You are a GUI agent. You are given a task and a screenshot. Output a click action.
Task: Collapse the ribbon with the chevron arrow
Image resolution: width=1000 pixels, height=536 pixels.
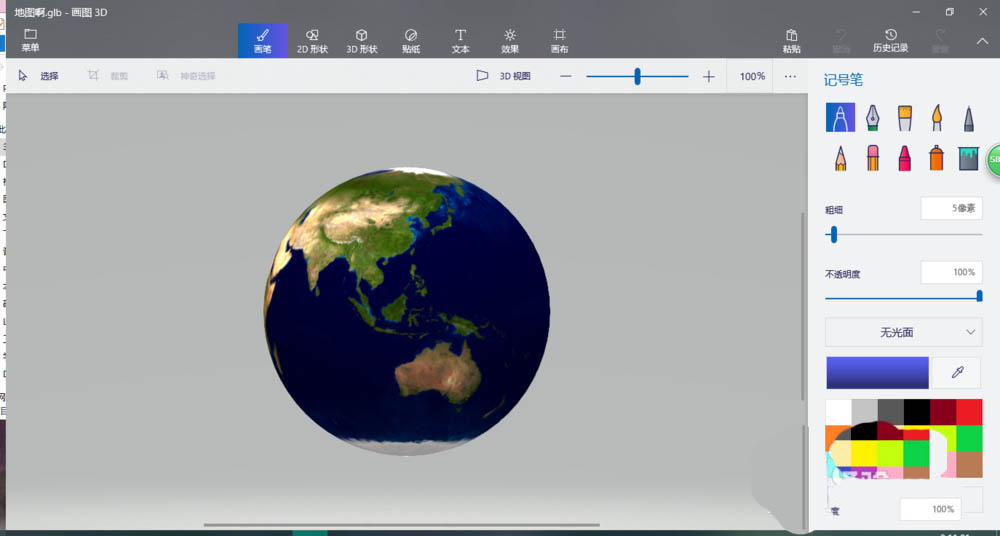(983, 40)
